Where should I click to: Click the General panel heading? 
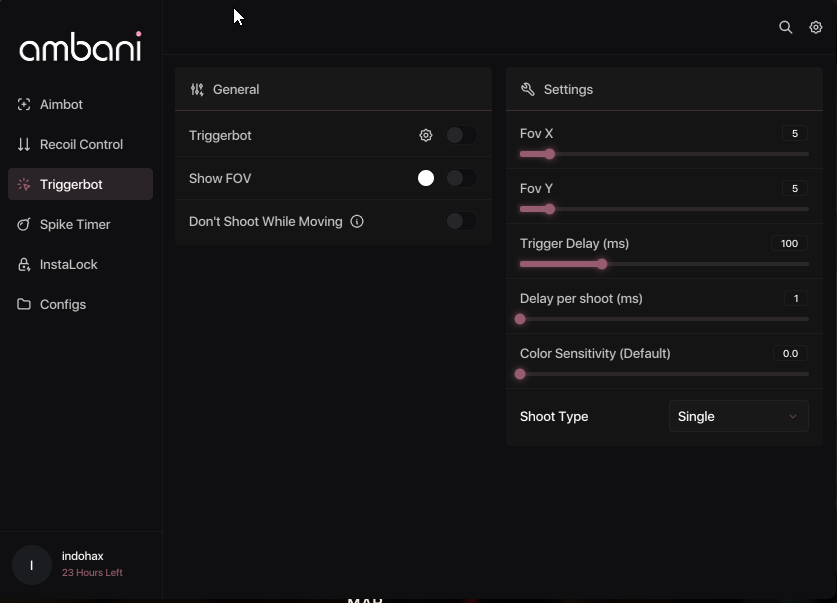[x=236, y=90]
